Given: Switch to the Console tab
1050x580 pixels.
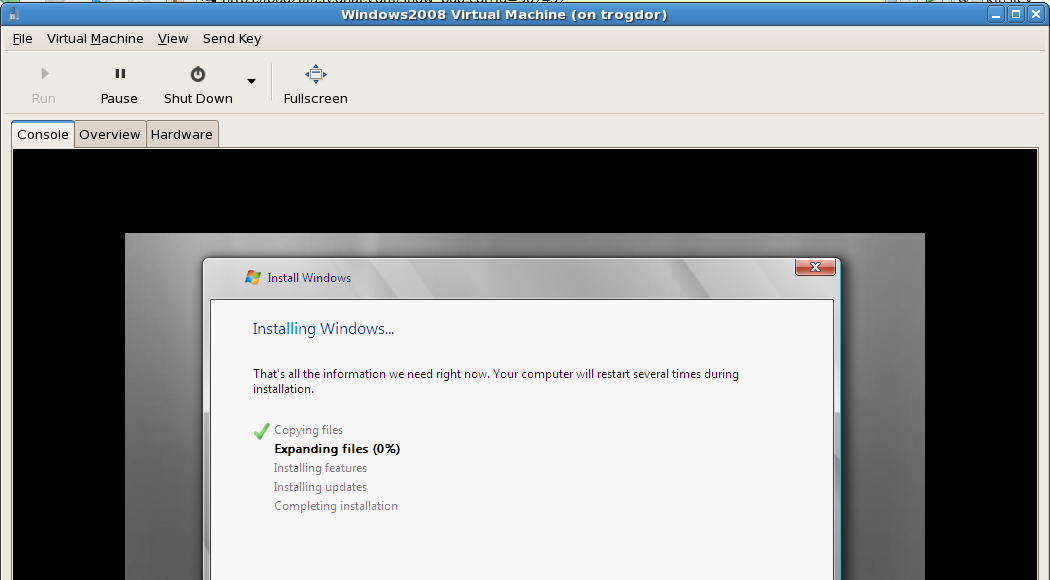Looking at the screenshot, I should [43, 134].
